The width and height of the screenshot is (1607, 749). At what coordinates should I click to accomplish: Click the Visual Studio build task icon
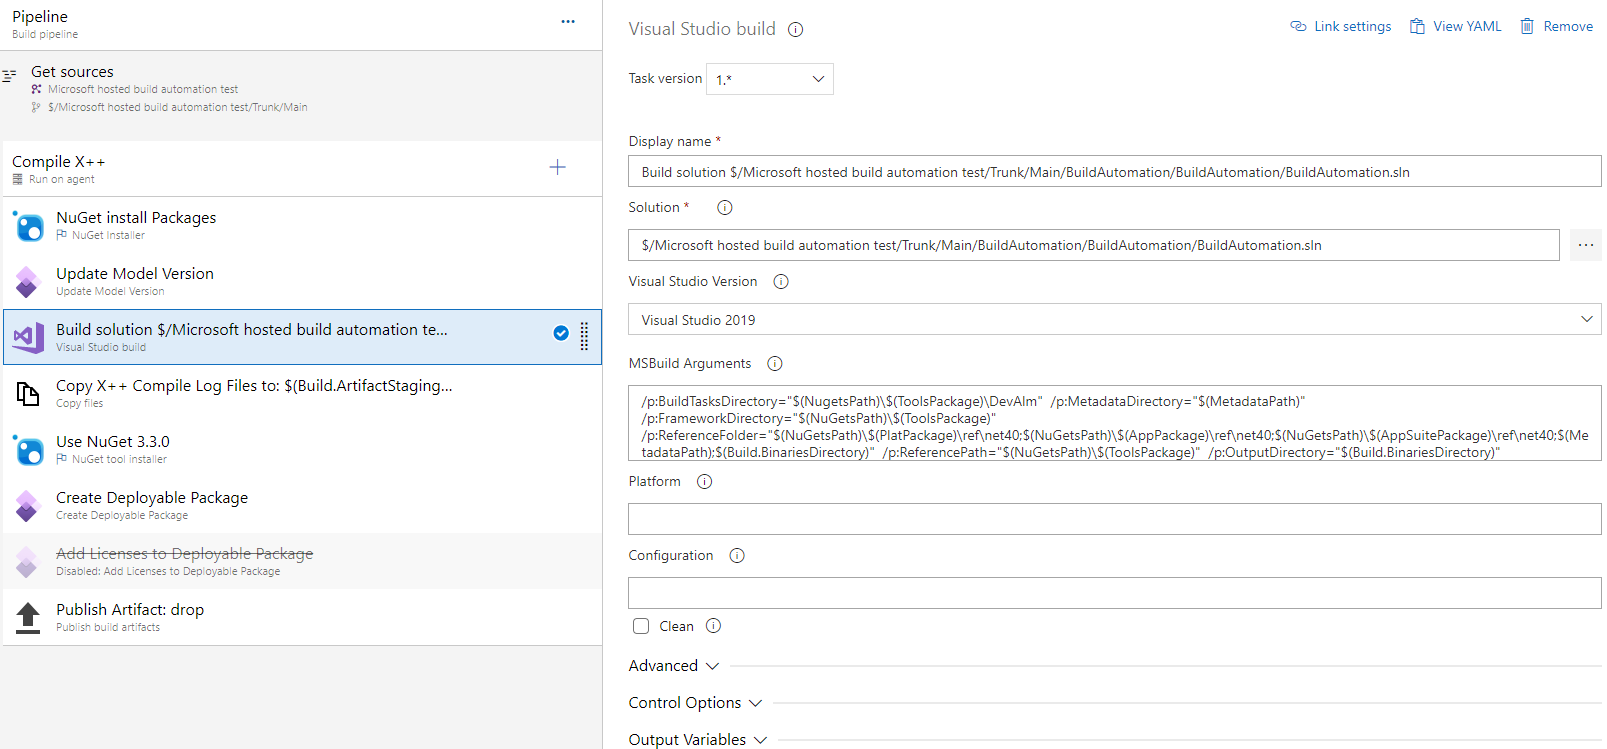[x=28, y=338]
